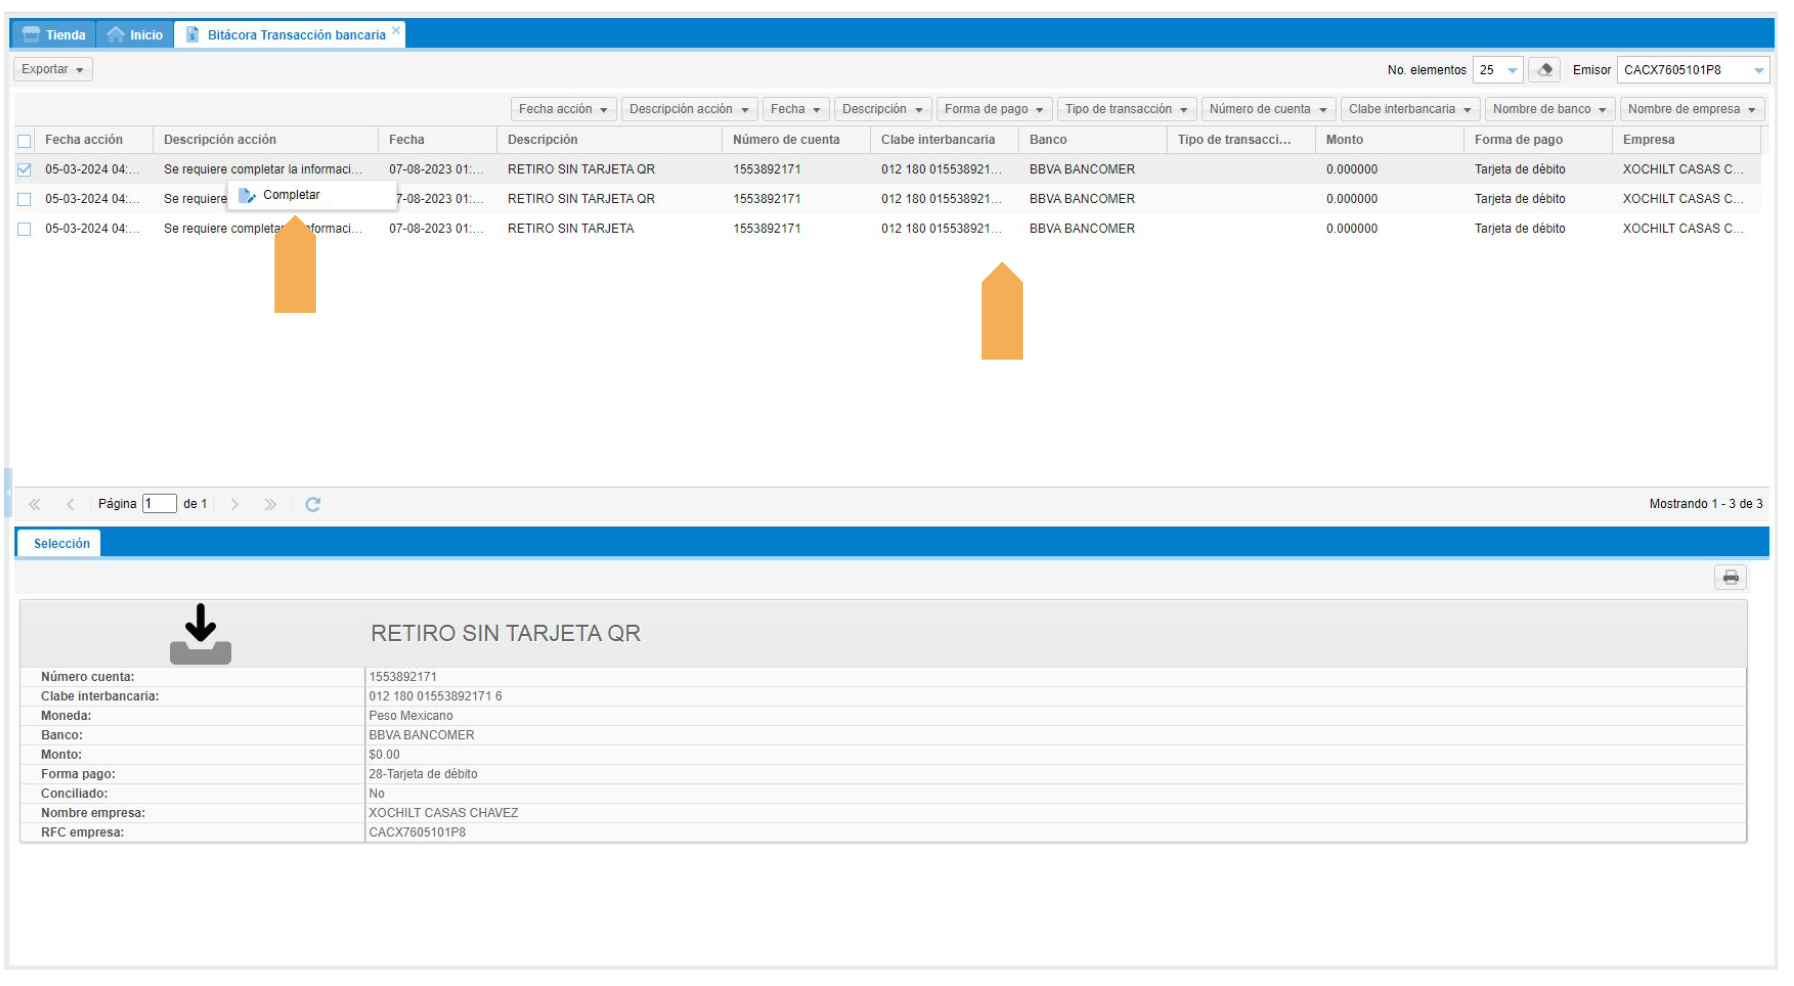
Task: Refresh the transaction grid
Action: (x=313, y=504)
